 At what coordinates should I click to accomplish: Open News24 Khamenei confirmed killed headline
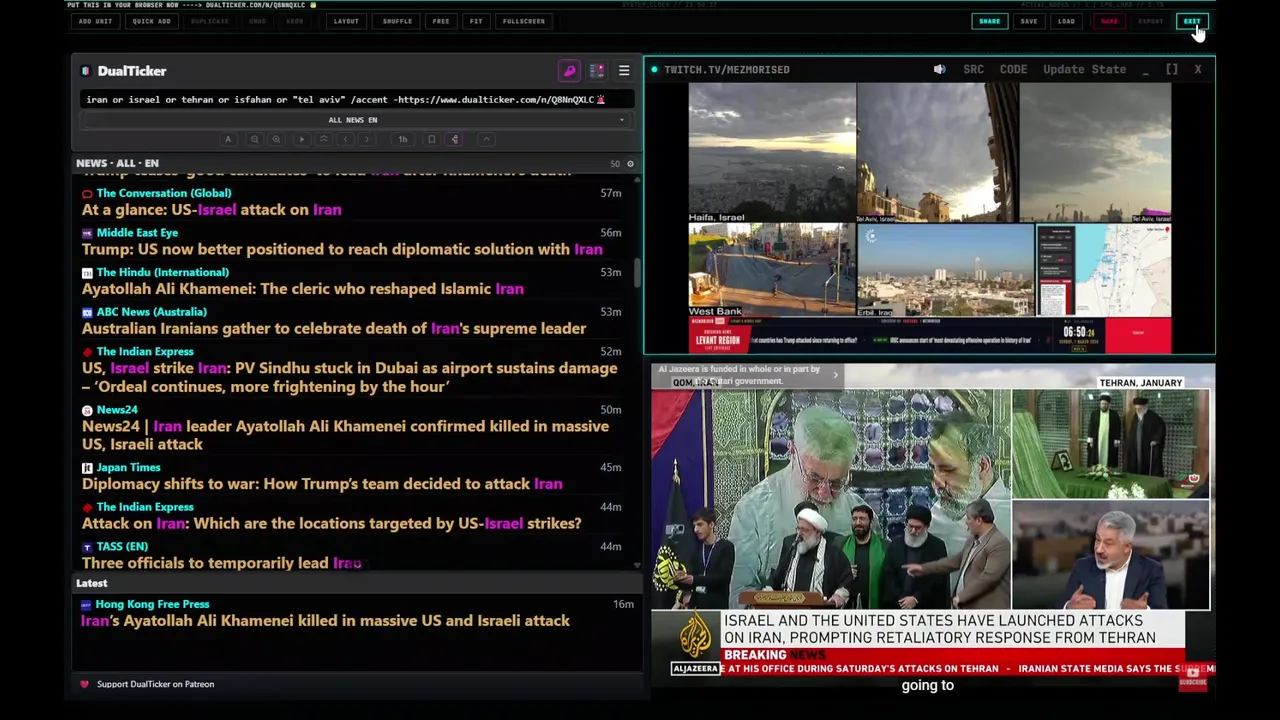click(x=345, y=435)
